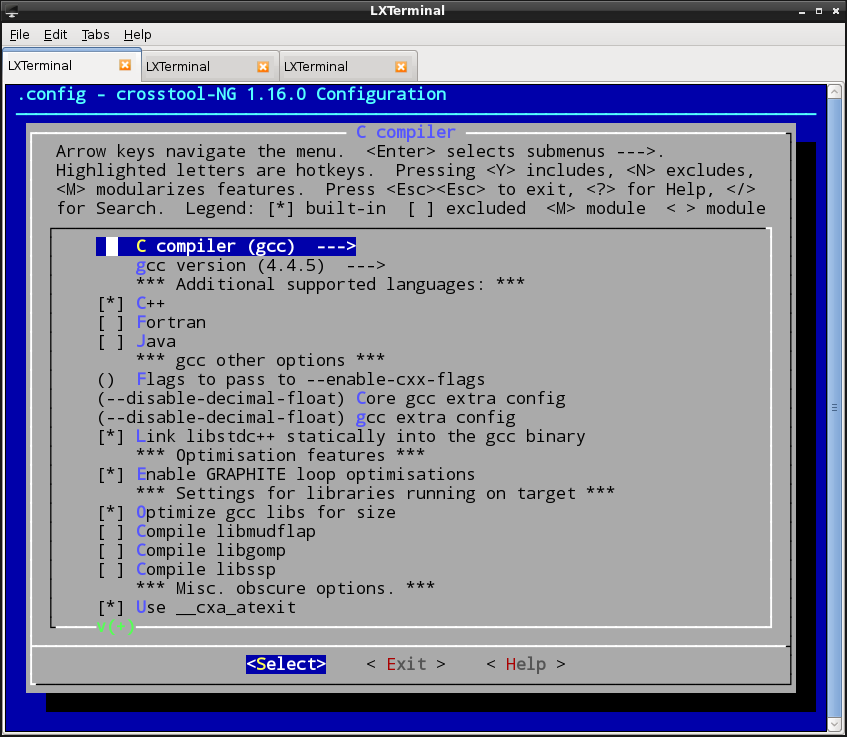Open the File menu
This screenshot has width=847, height=737.
[19, 35]
